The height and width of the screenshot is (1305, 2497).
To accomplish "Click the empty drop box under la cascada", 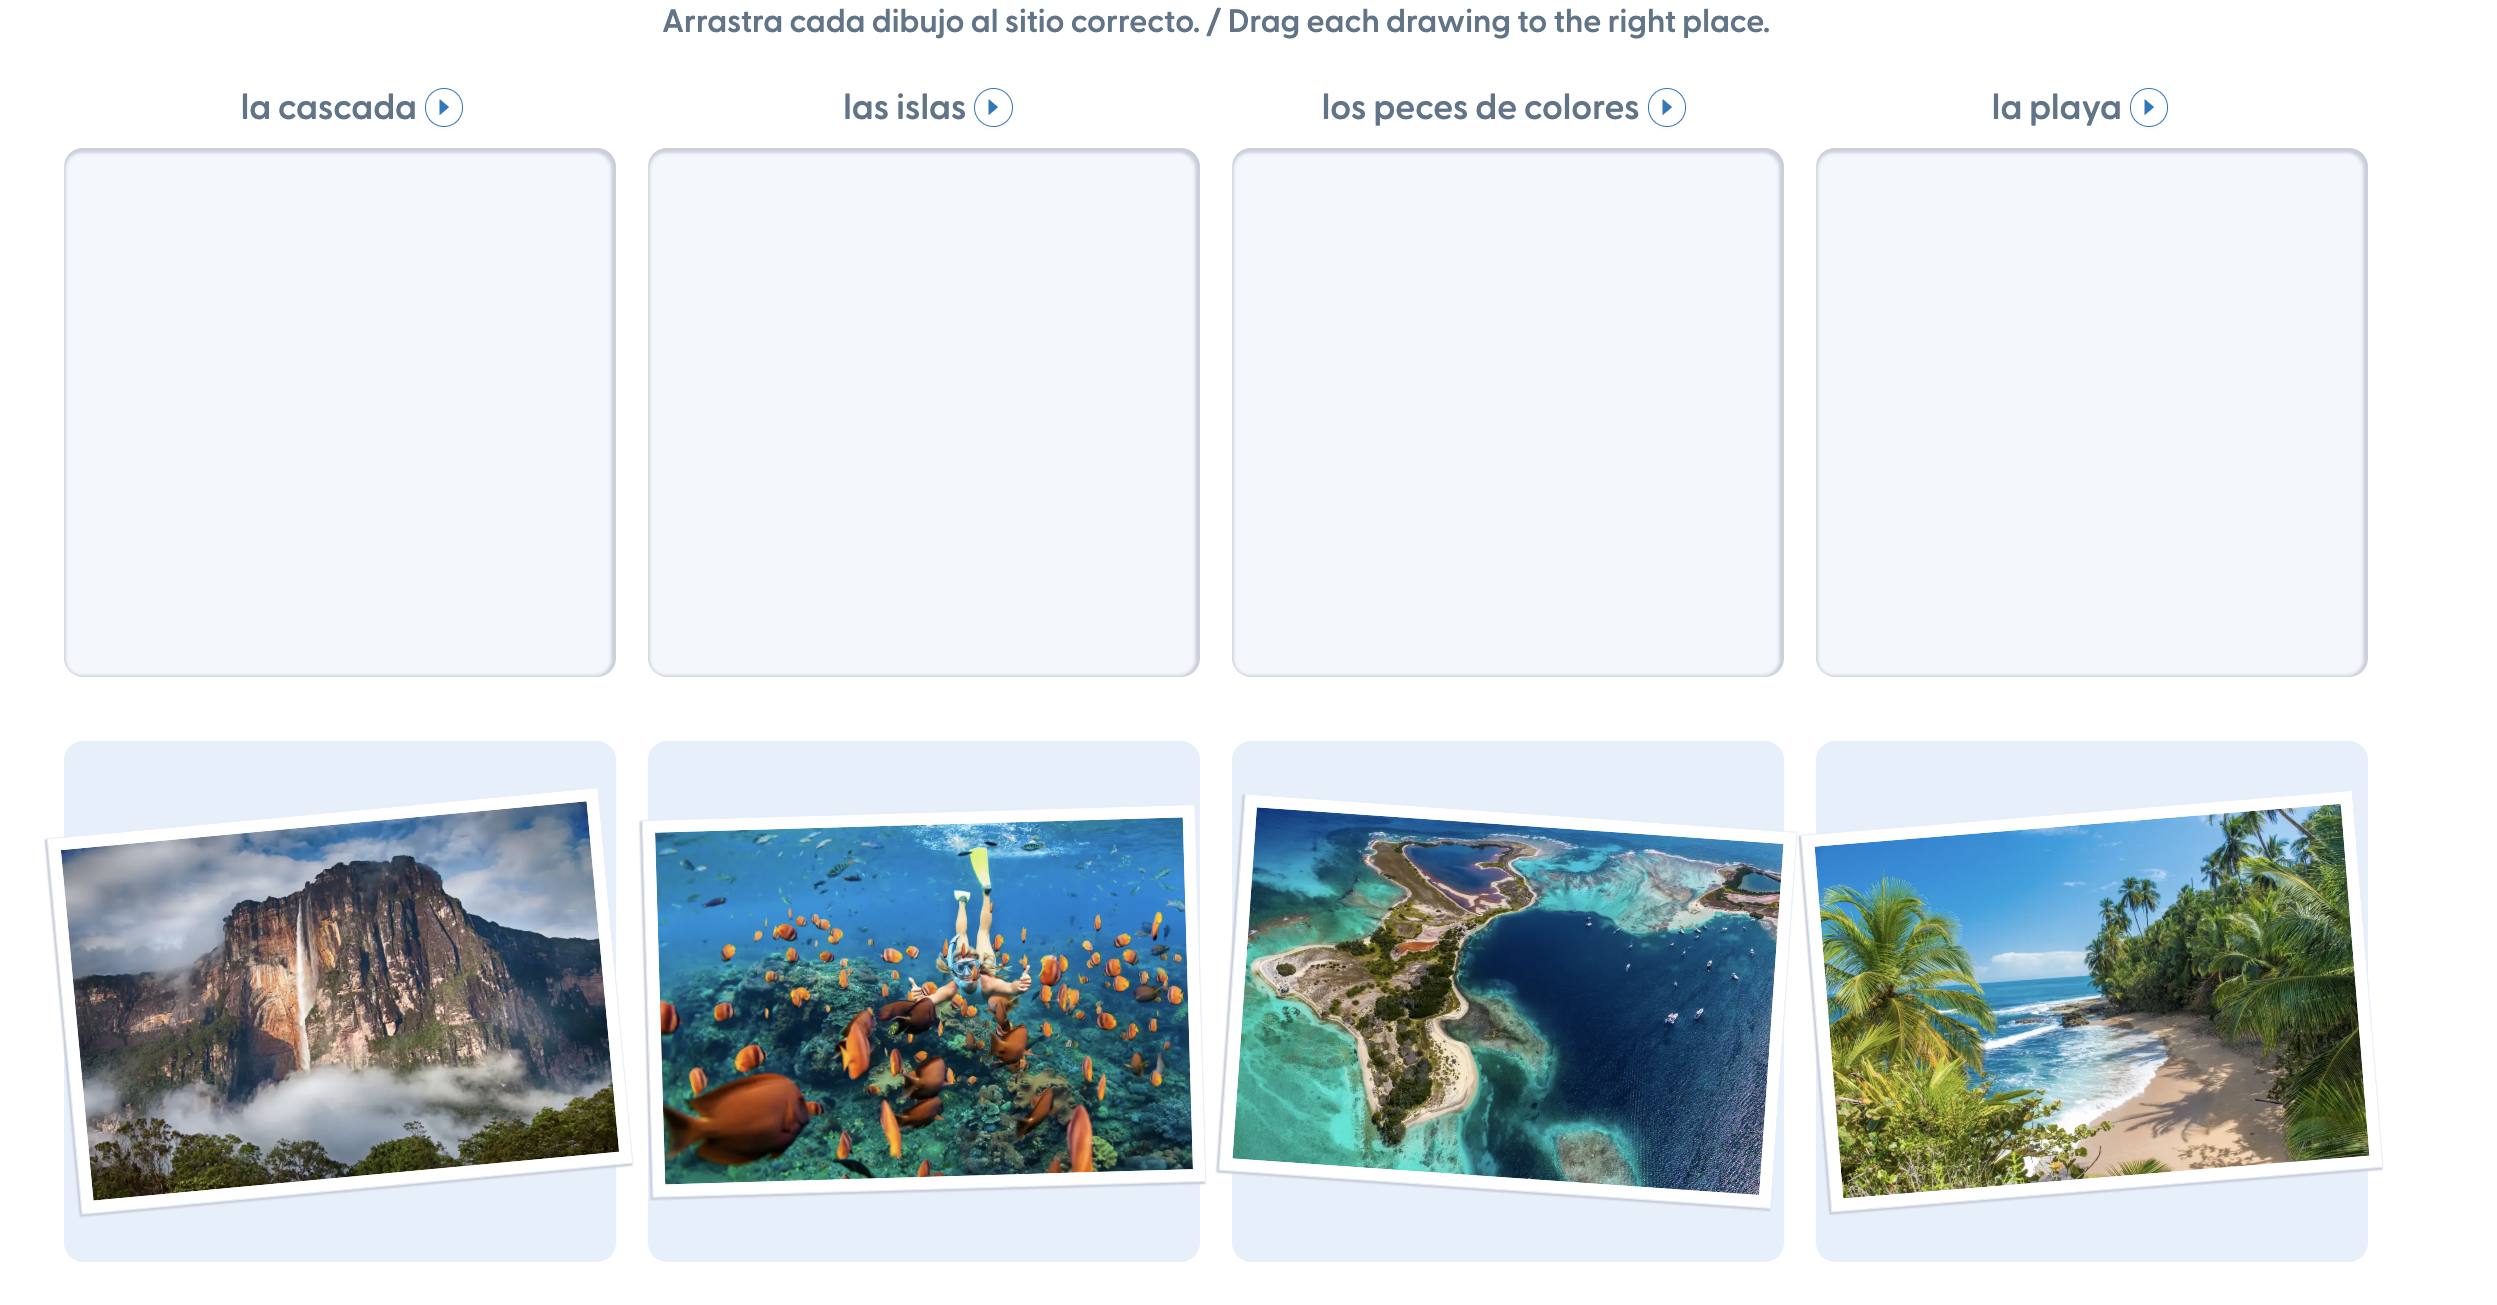I will [x=340, y=412].
